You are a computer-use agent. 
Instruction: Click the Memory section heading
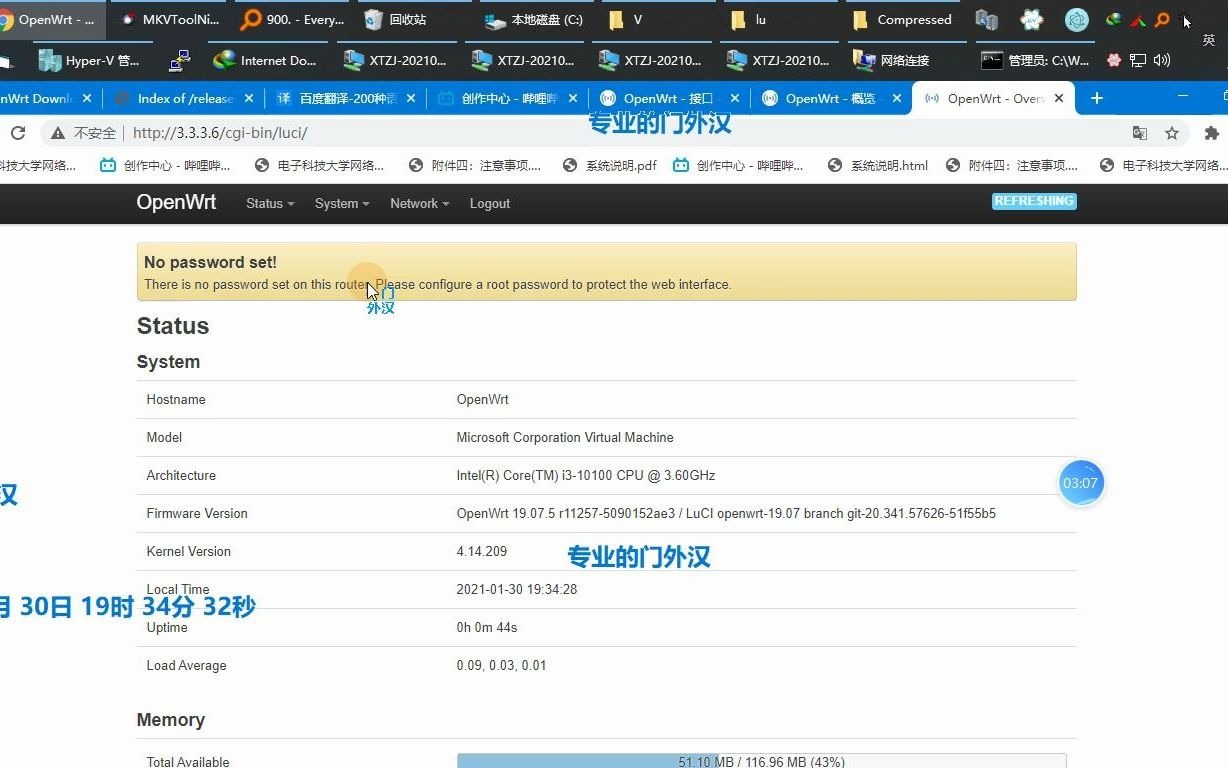point(171,720)
